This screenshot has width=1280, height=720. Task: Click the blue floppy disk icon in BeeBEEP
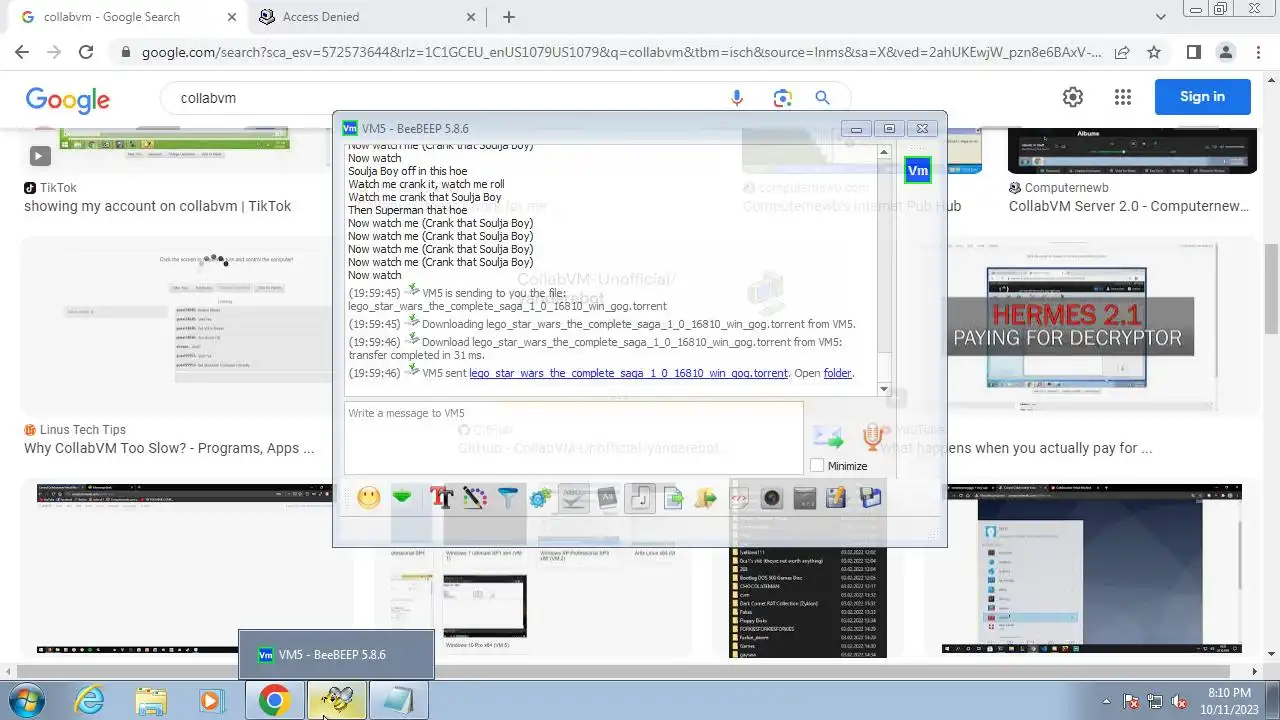point(870,497)
